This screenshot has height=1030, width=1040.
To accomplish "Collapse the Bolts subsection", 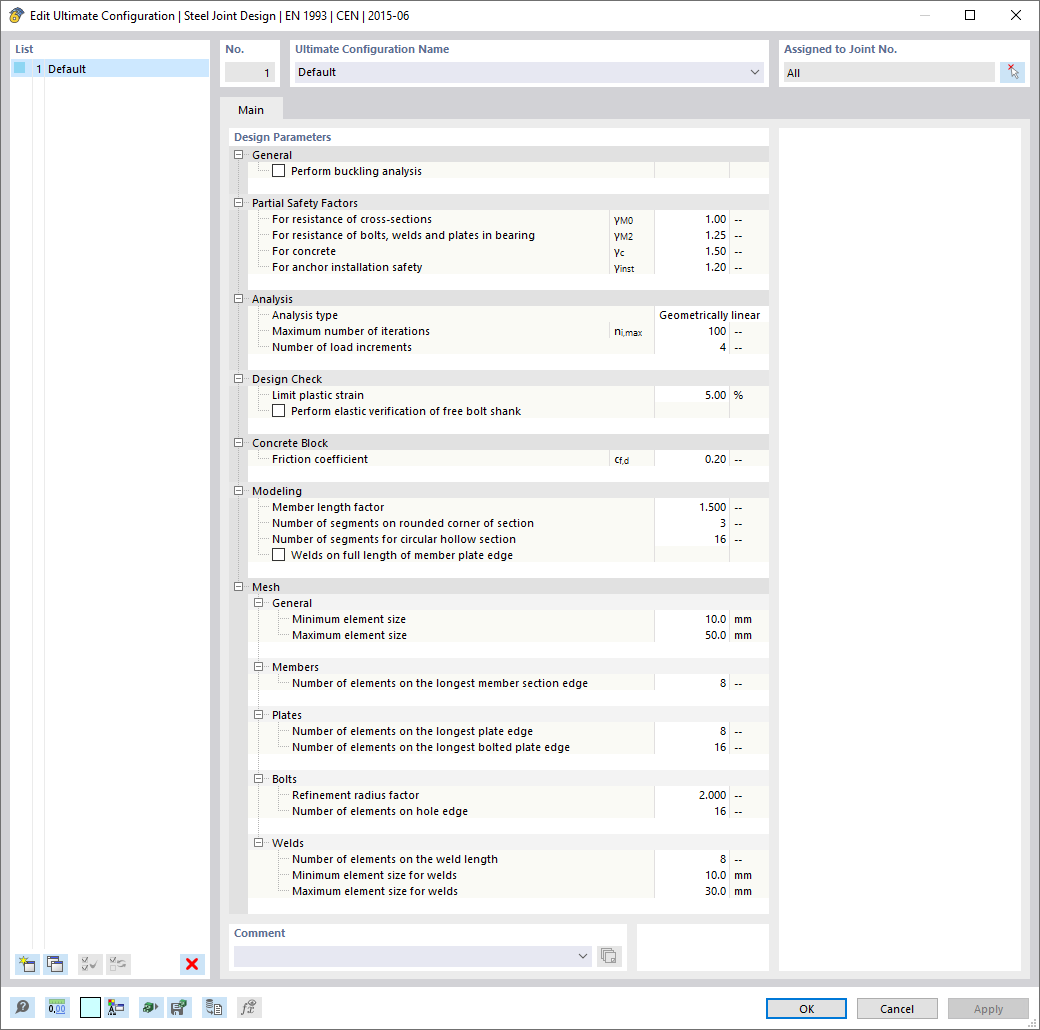I will (x=259, y=779).
